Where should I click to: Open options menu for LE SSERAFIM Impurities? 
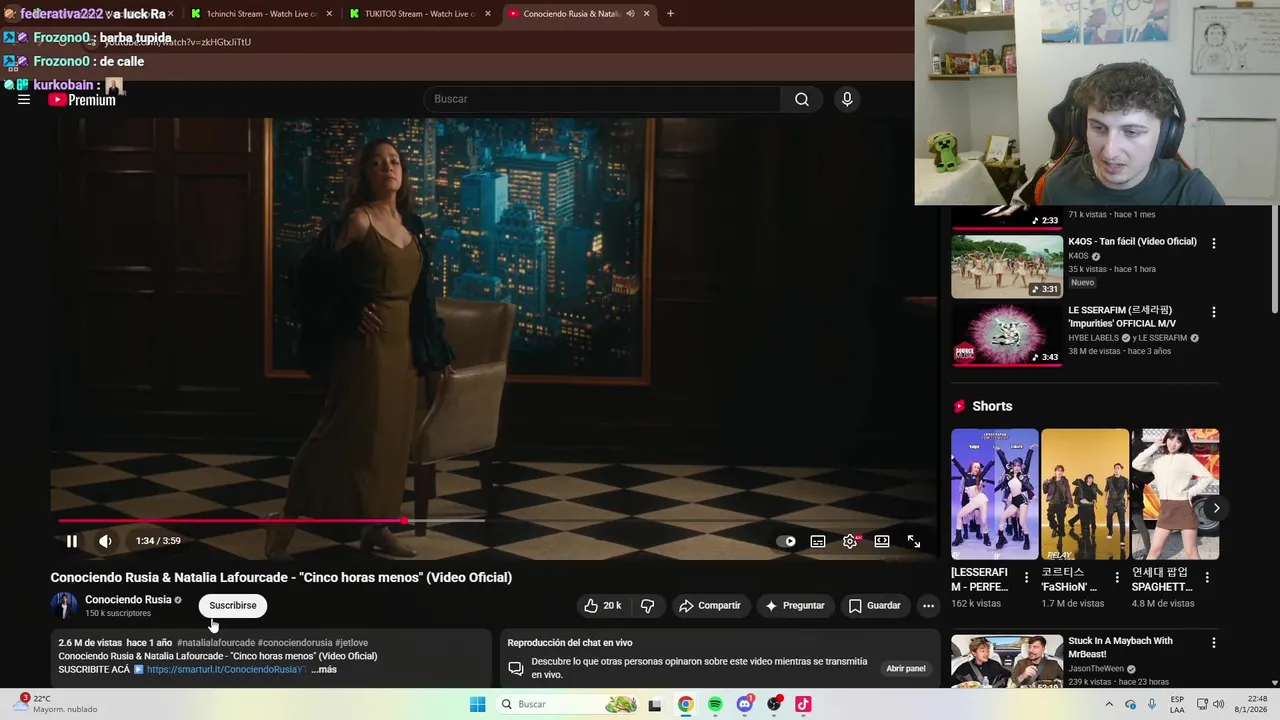(1214, 312)
